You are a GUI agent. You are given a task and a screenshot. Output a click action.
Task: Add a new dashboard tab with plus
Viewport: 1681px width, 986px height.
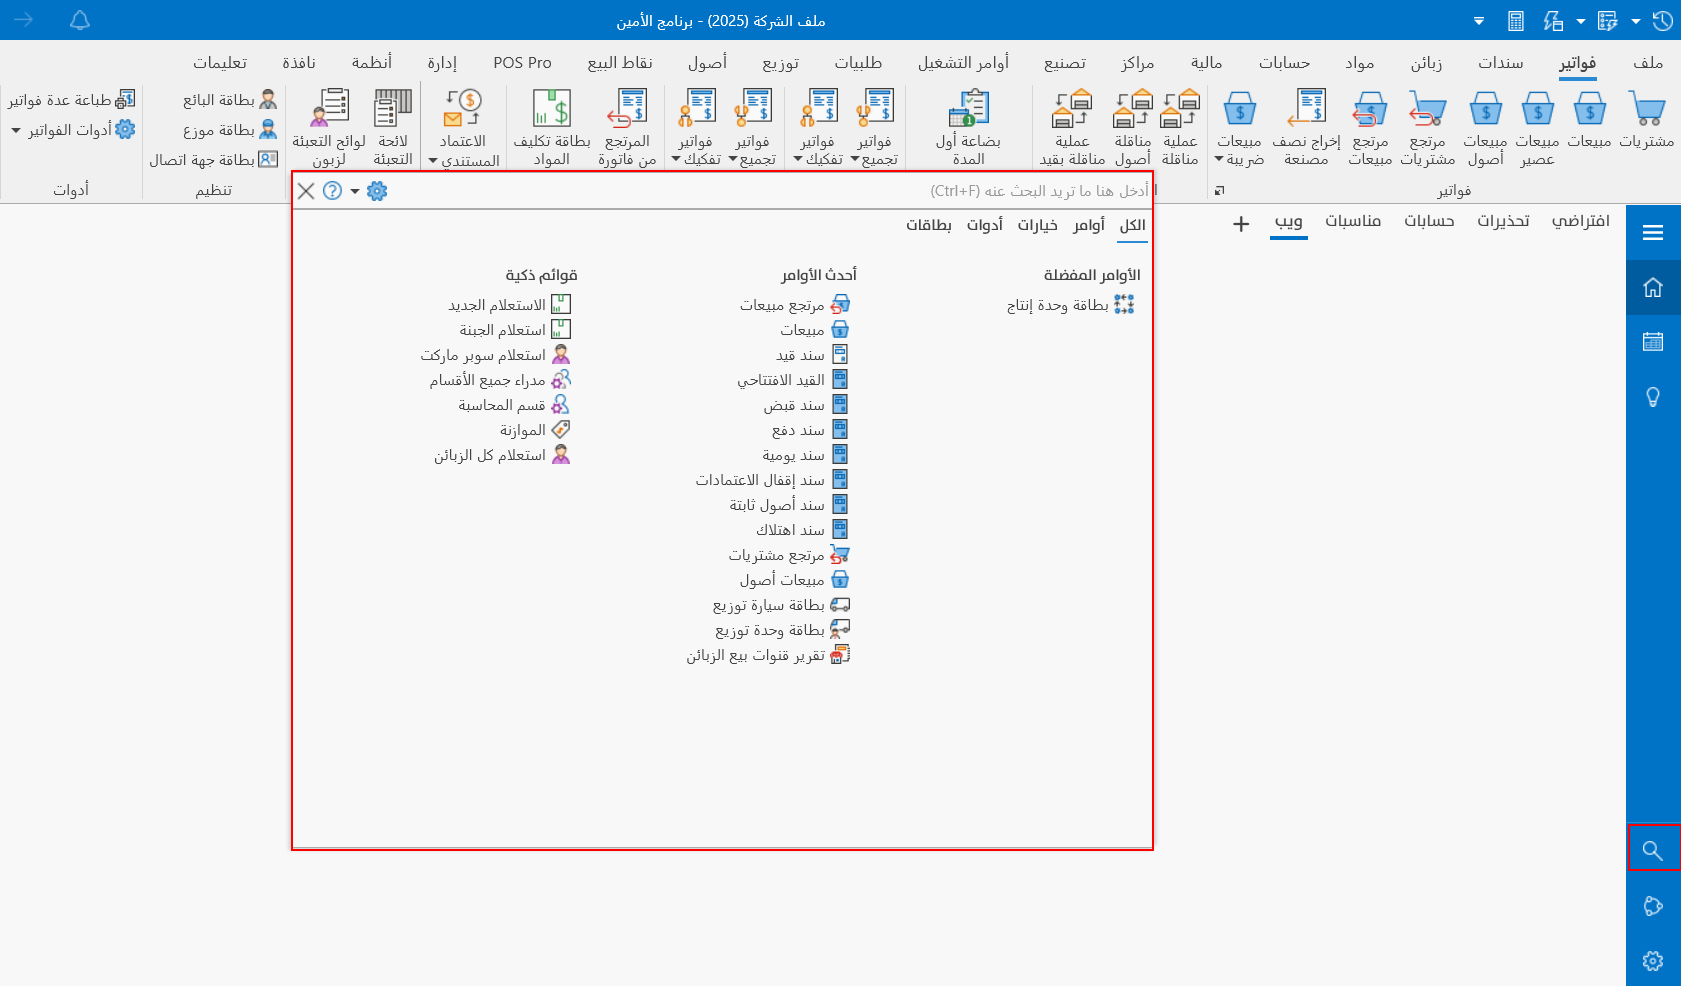[1241, 224]
